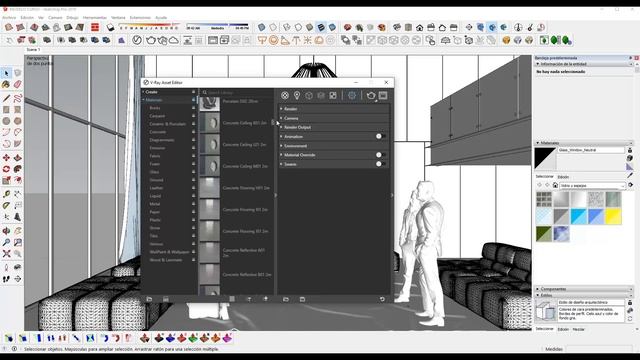Switch to Mezclar tab in Estilos panel
Image resolution: width=640 pixels, height=360 pixels.
pyautogui.click(x=578, y=329)
